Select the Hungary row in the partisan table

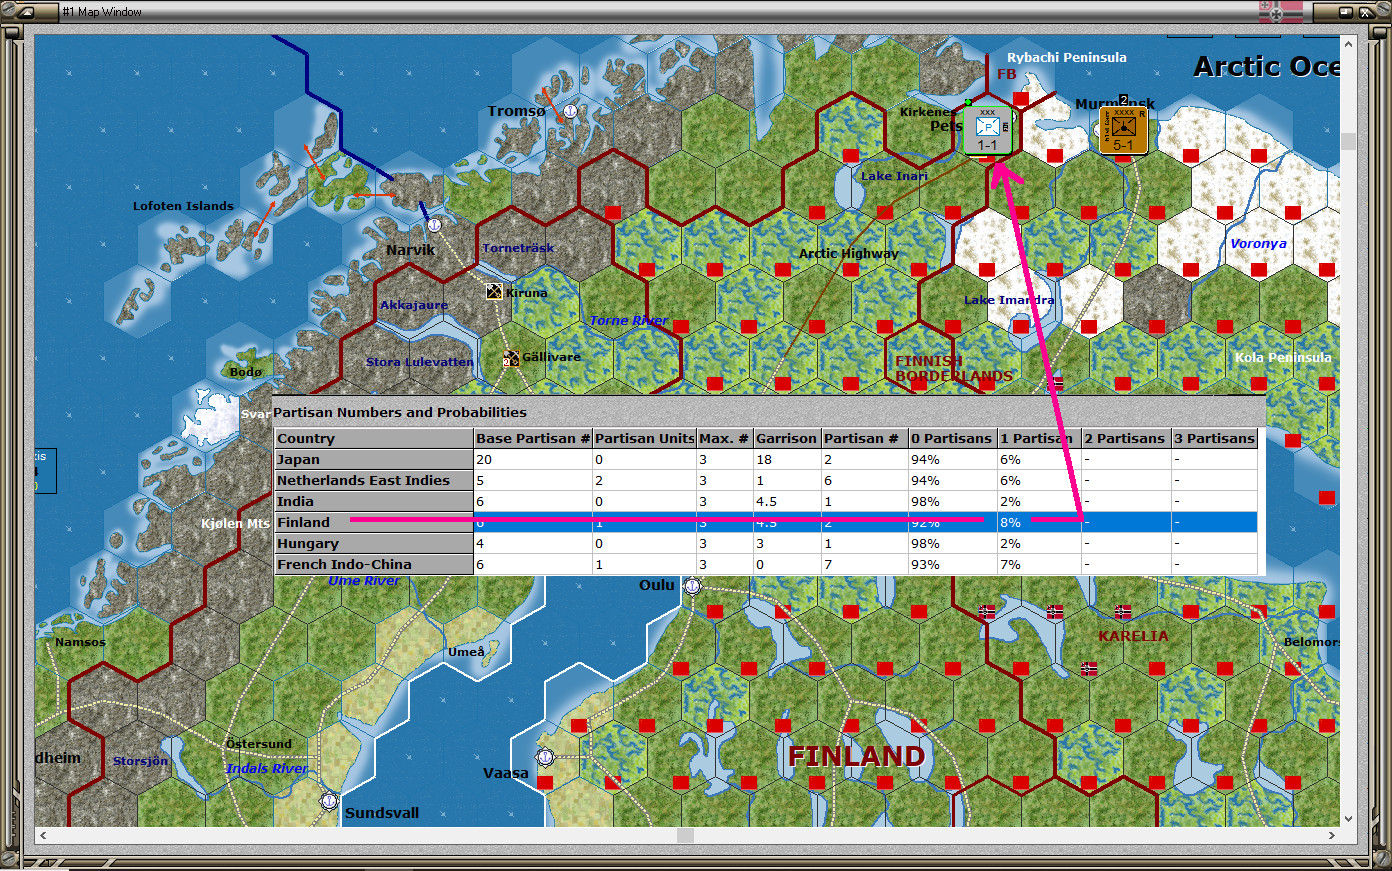766,543
